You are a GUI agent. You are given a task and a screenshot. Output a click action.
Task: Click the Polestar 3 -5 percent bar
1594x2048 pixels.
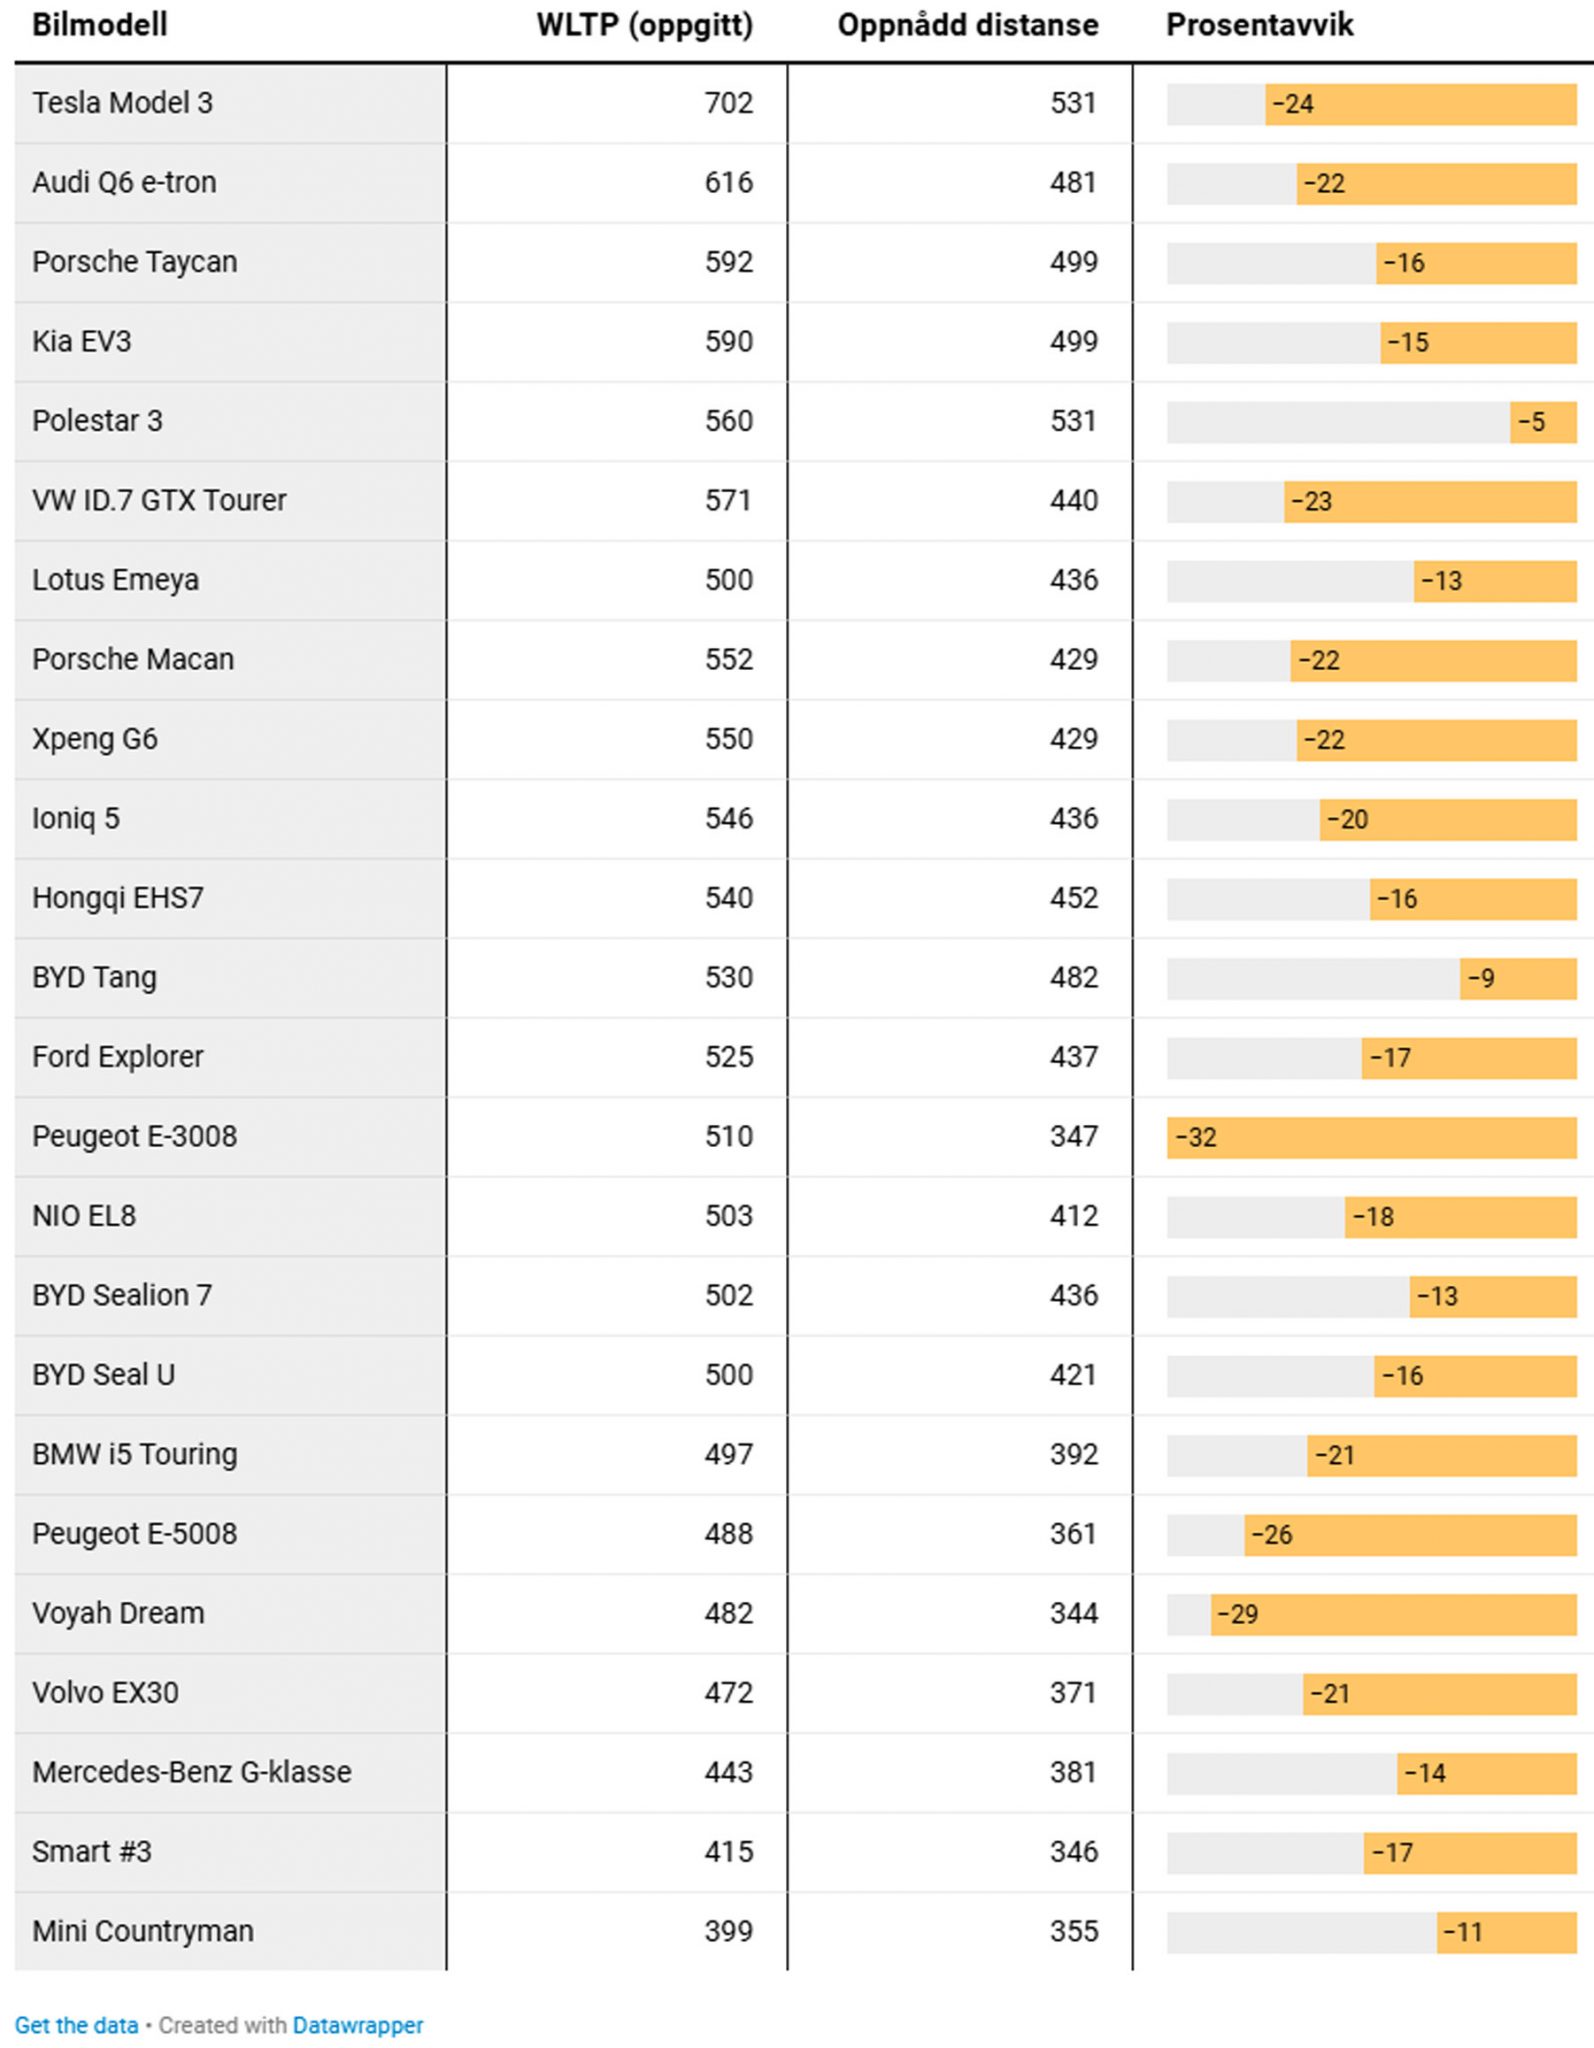tap(1543, 422)
